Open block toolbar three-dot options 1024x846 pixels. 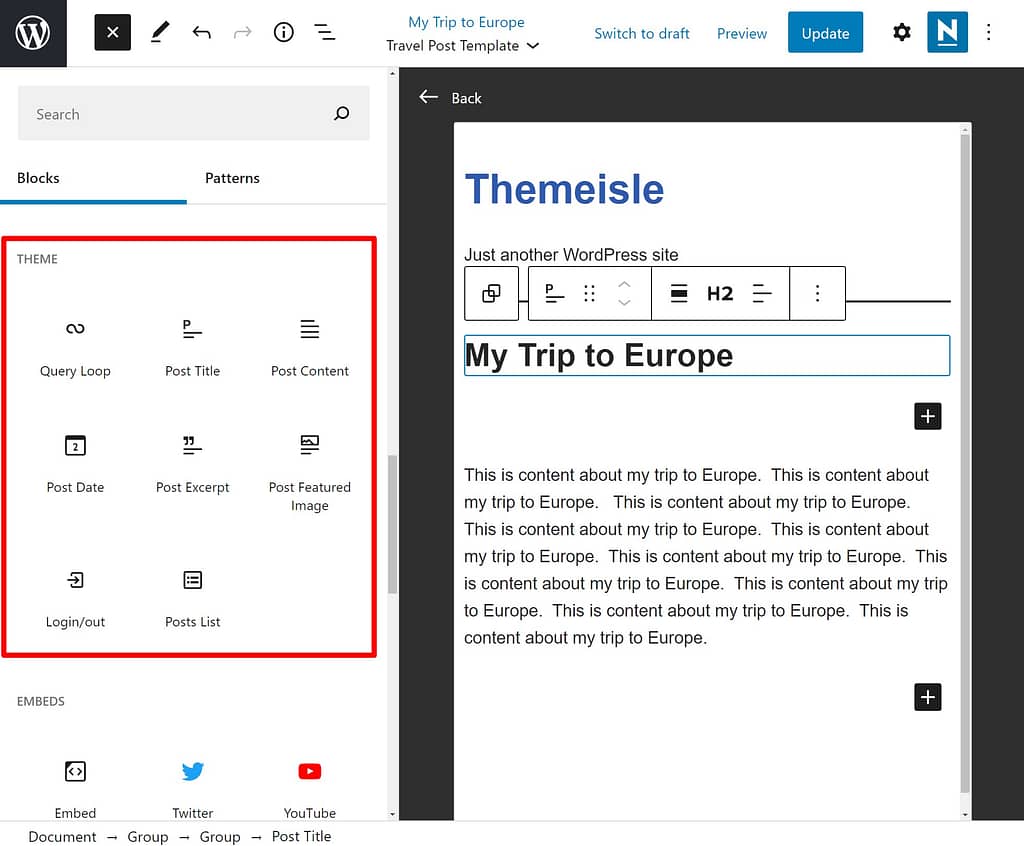817,293
